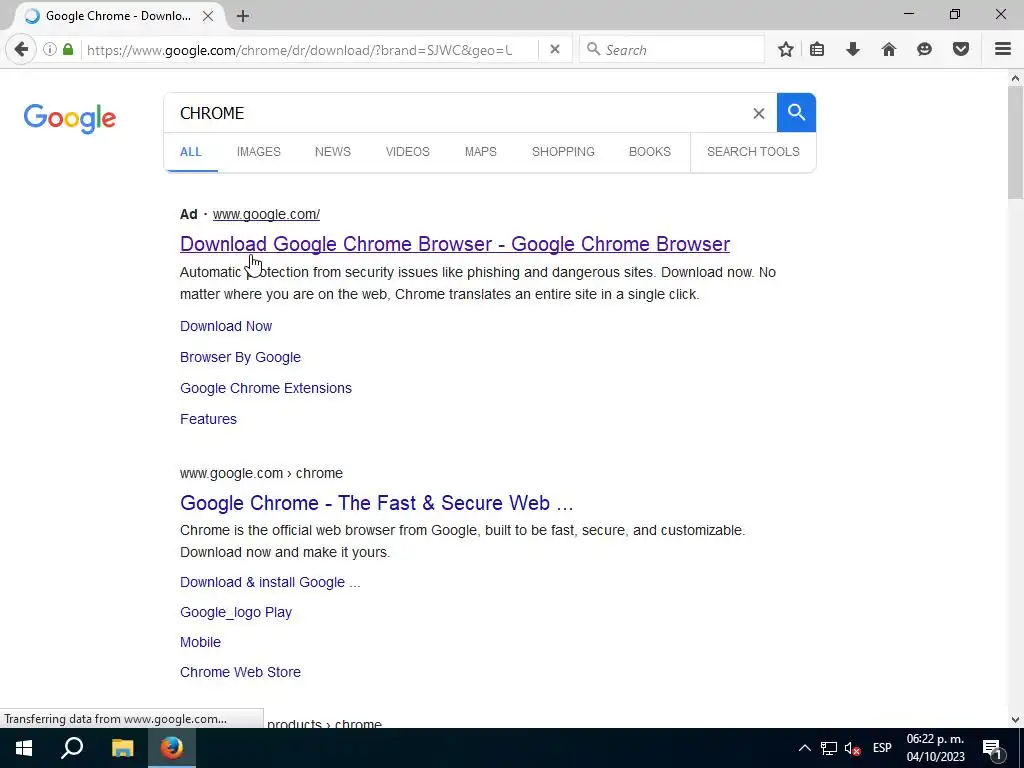Click the Google logo

[70, 118]
